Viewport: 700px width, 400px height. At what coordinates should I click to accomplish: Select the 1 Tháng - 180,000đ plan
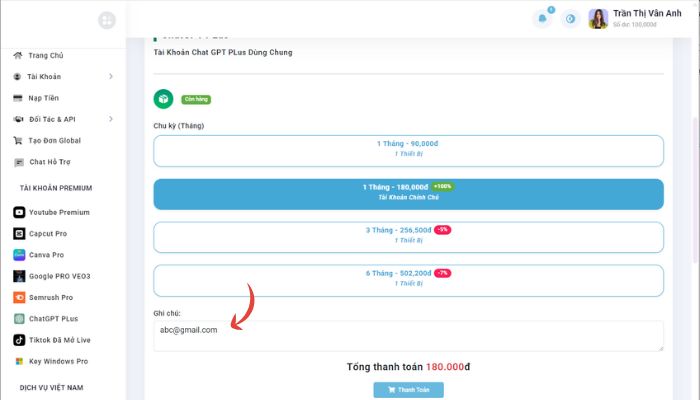click(x=408, y=194)
